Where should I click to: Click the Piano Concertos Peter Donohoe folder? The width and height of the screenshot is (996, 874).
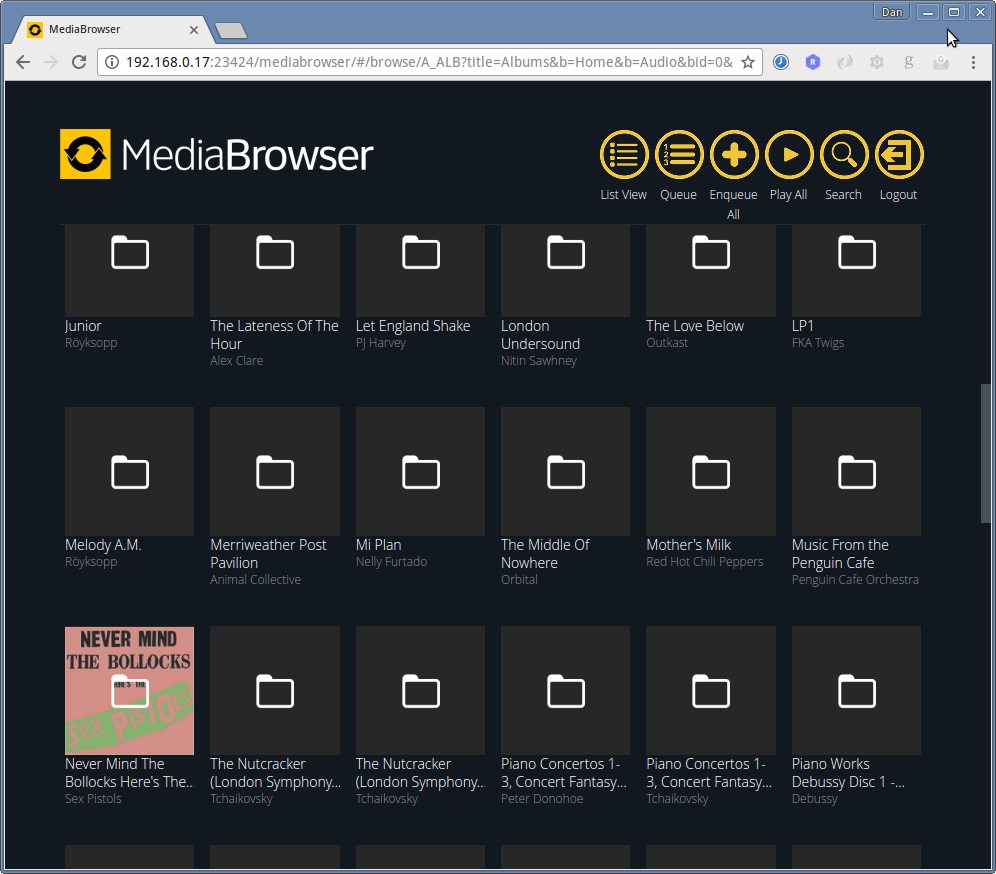click(x=565, y=690)
